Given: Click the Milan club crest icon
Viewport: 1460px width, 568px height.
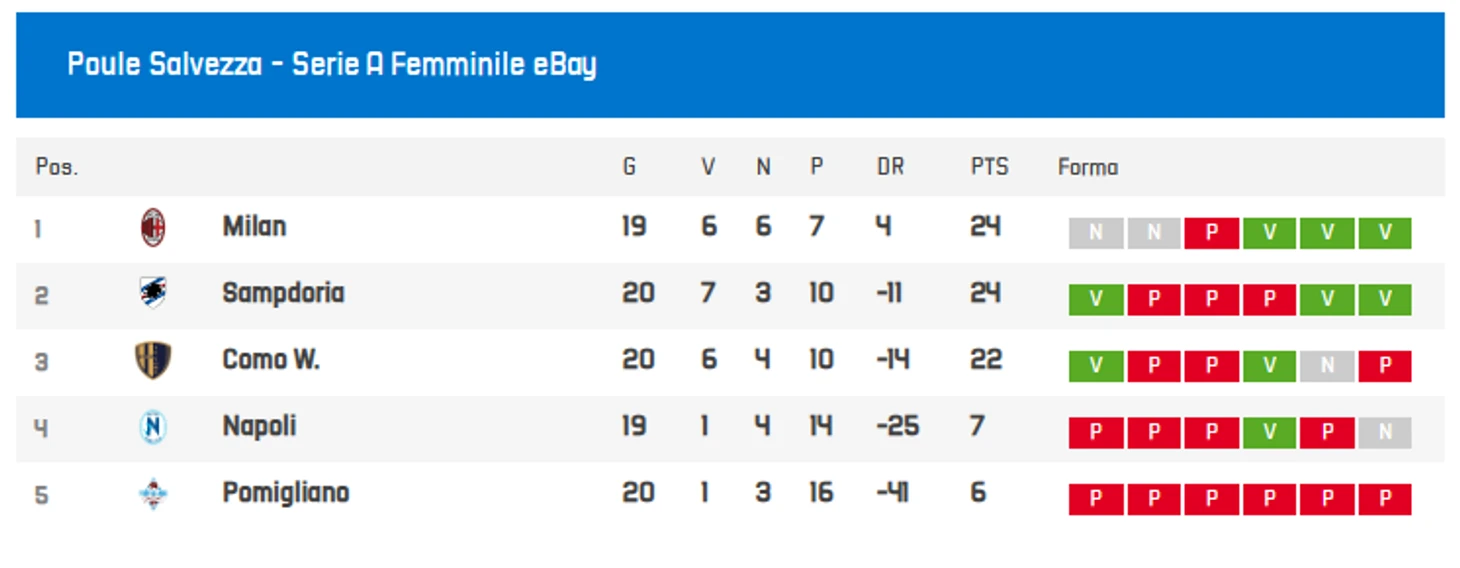Looking at the screenshot, I should coord(153,228).
